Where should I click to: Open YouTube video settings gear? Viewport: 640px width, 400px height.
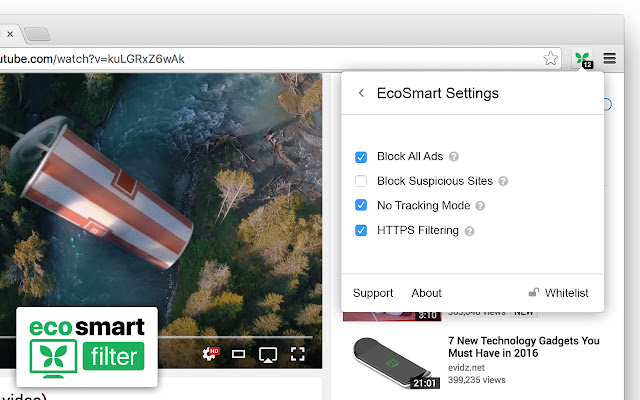[x=210, y=354]
